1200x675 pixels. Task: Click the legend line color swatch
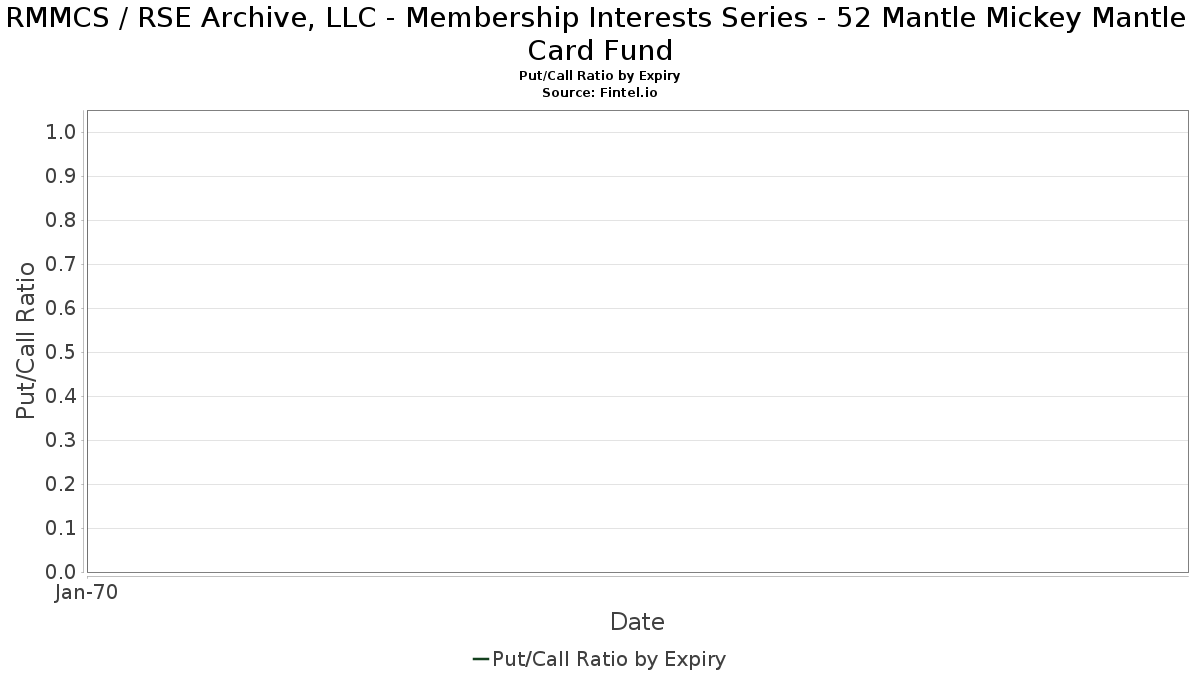480,659
